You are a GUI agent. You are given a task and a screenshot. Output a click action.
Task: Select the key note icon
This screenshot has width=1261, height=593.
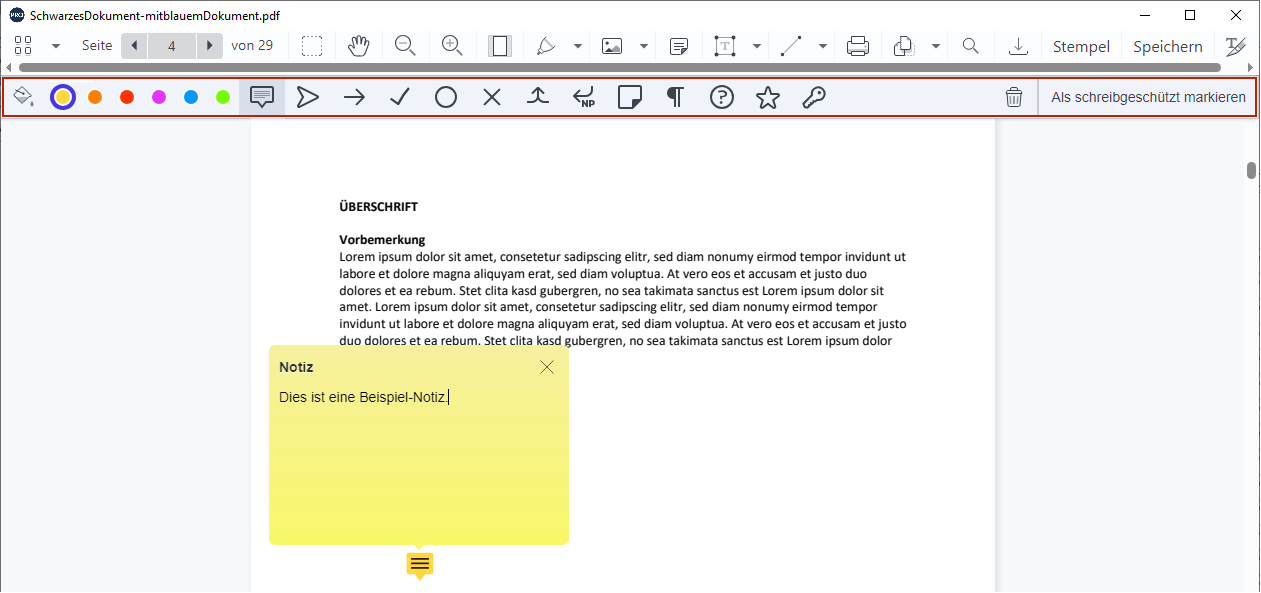point(814,97)
